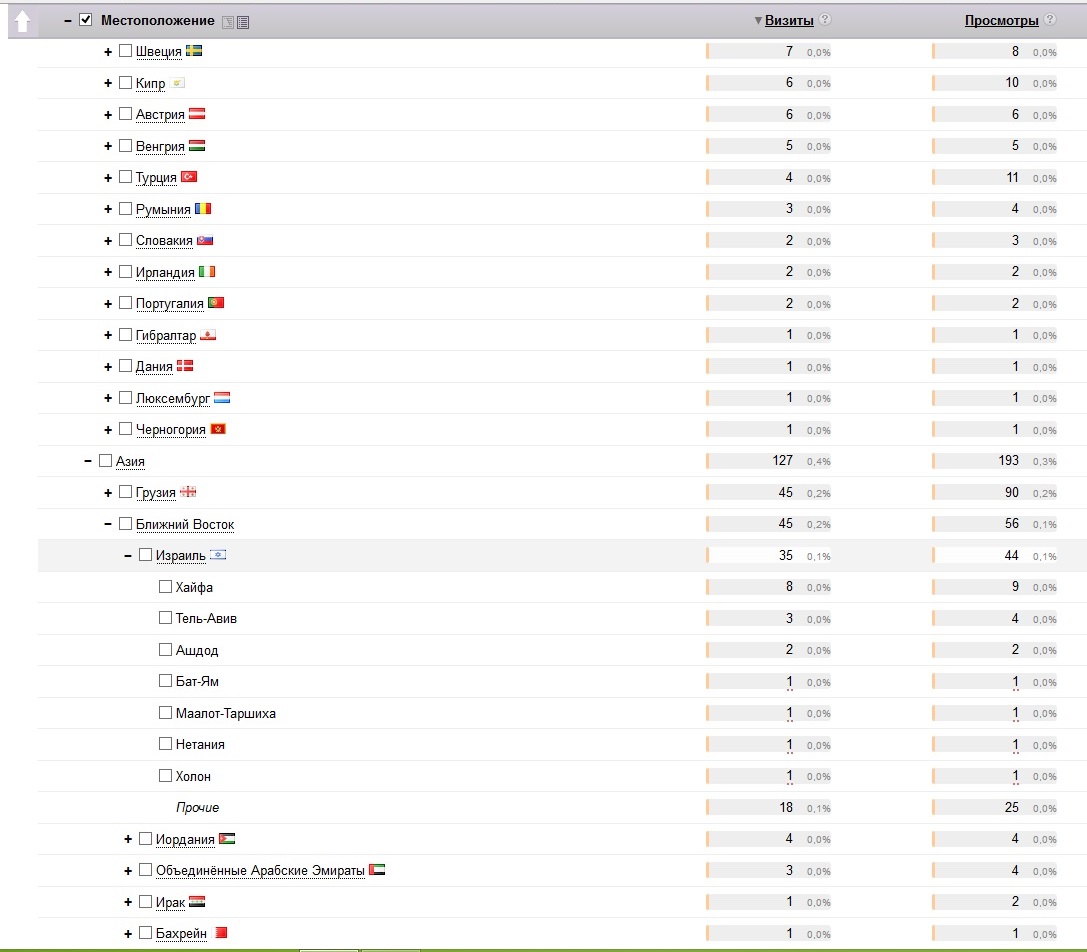Expand the Грузия row
1087x952 pixels.
point(108,493)
